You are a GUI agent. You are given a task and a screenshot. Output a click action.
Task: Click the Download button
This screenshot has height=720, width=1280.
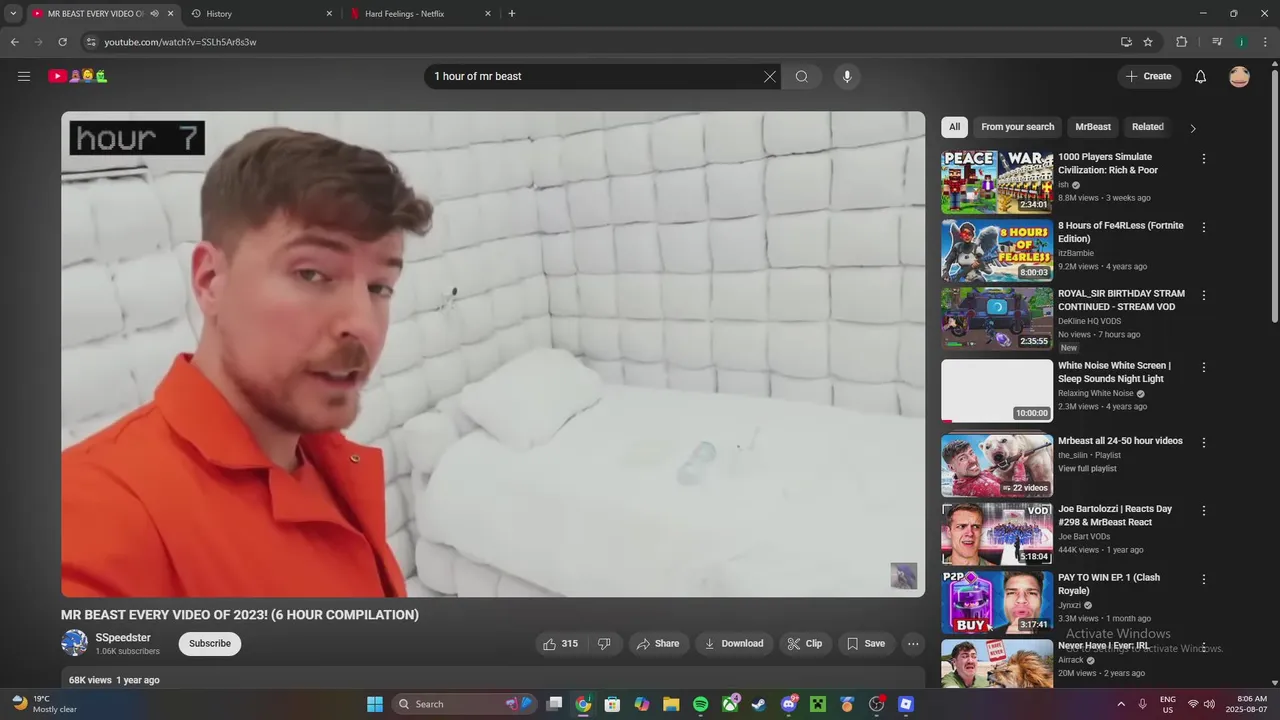pos(734,644)
